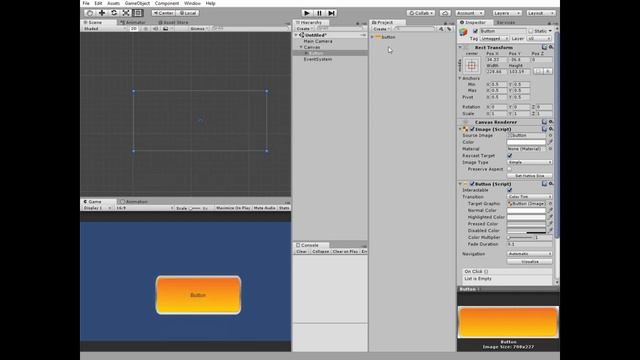Viewport: 640px width, 360px height.
Task: Click the Pause button
Action: coord(319,13)
